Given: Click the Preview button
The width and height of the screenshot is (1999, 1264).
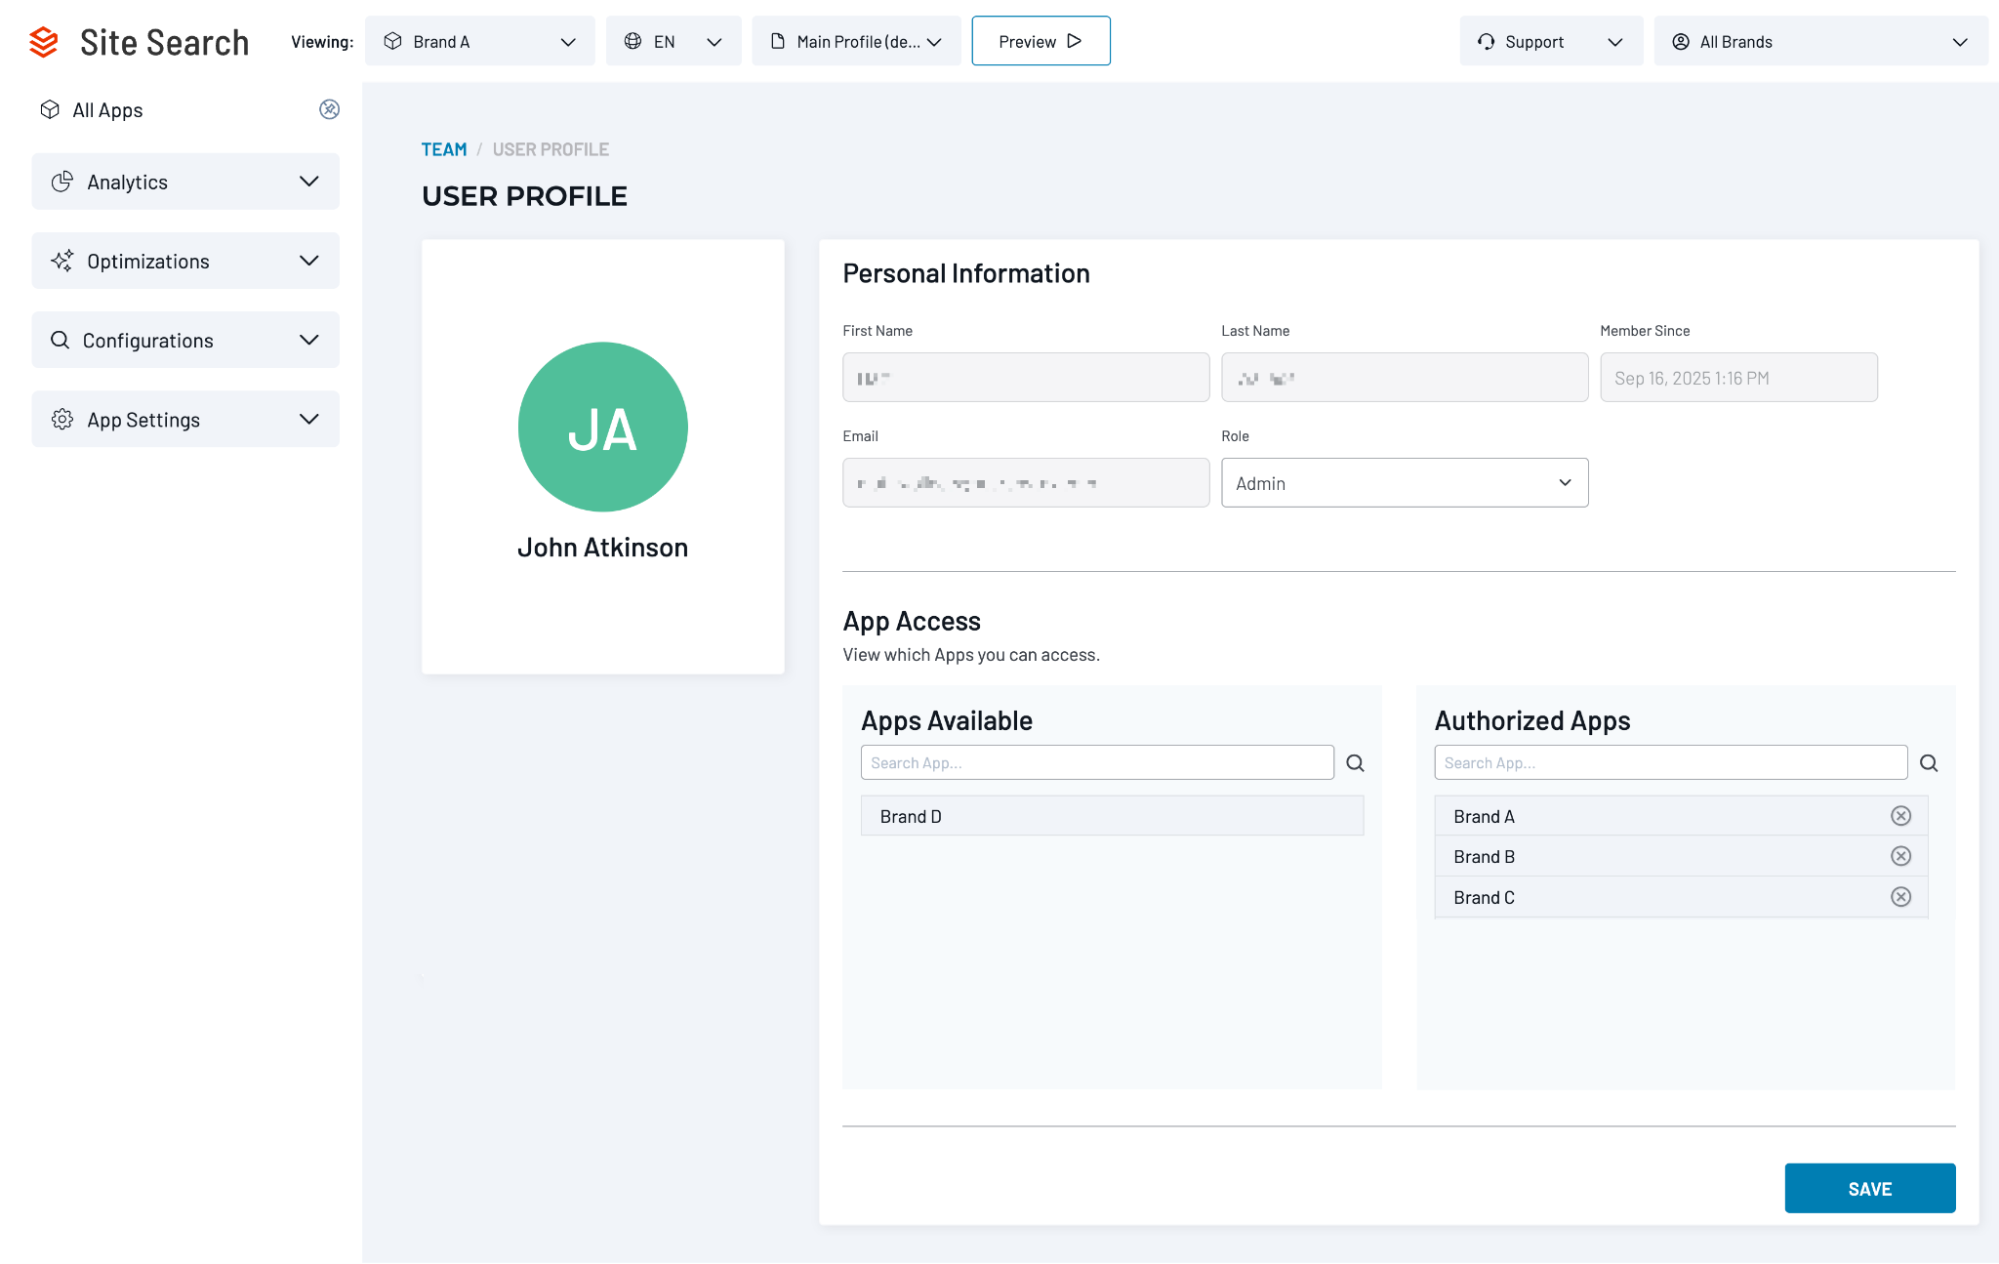Looking at the screenshot, I should pos(1041,41).
